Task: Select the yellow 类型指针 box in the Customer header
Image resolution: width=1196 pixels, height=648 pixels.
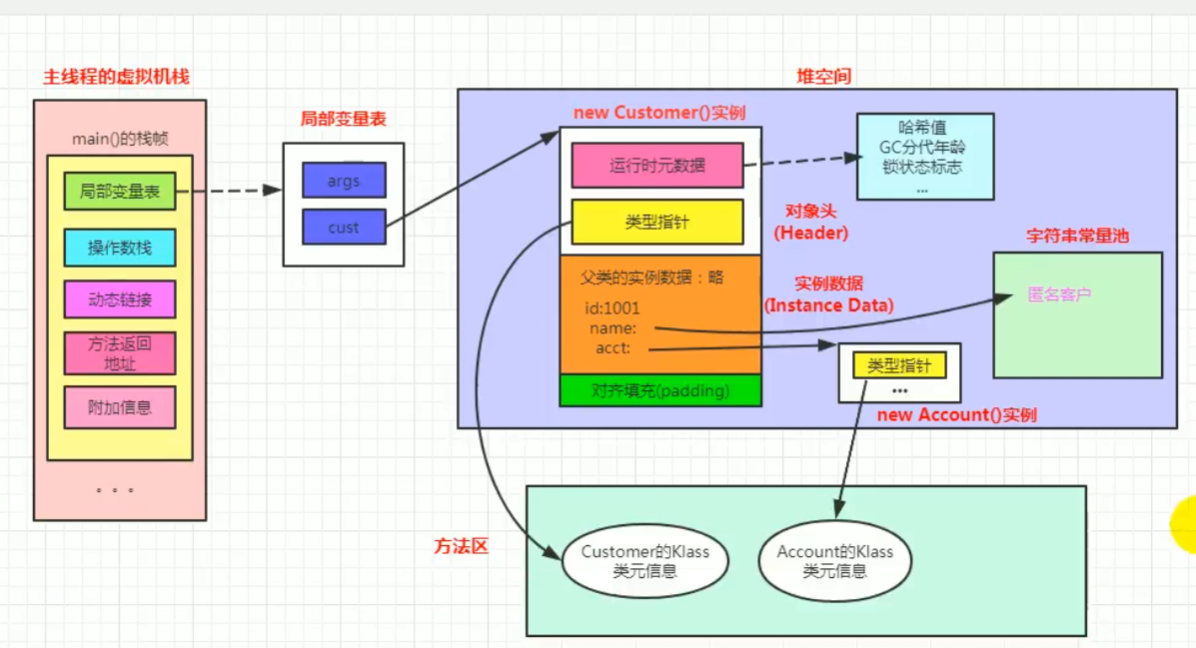Action: 657,222
